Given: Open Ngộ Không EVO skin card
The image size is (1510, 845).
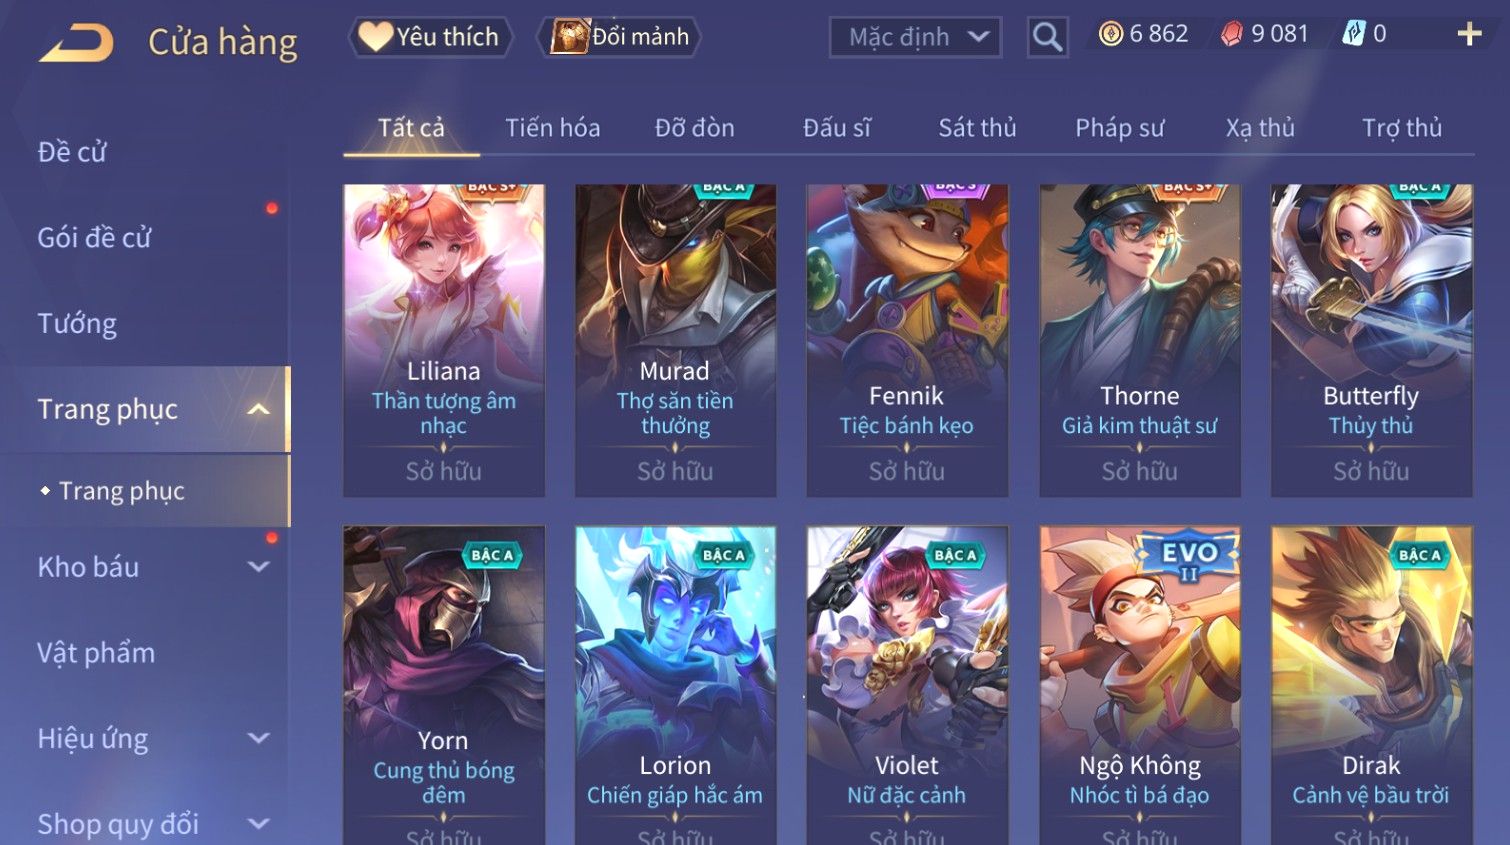Looking at the screenshot, I should [x=1140, y=685].
